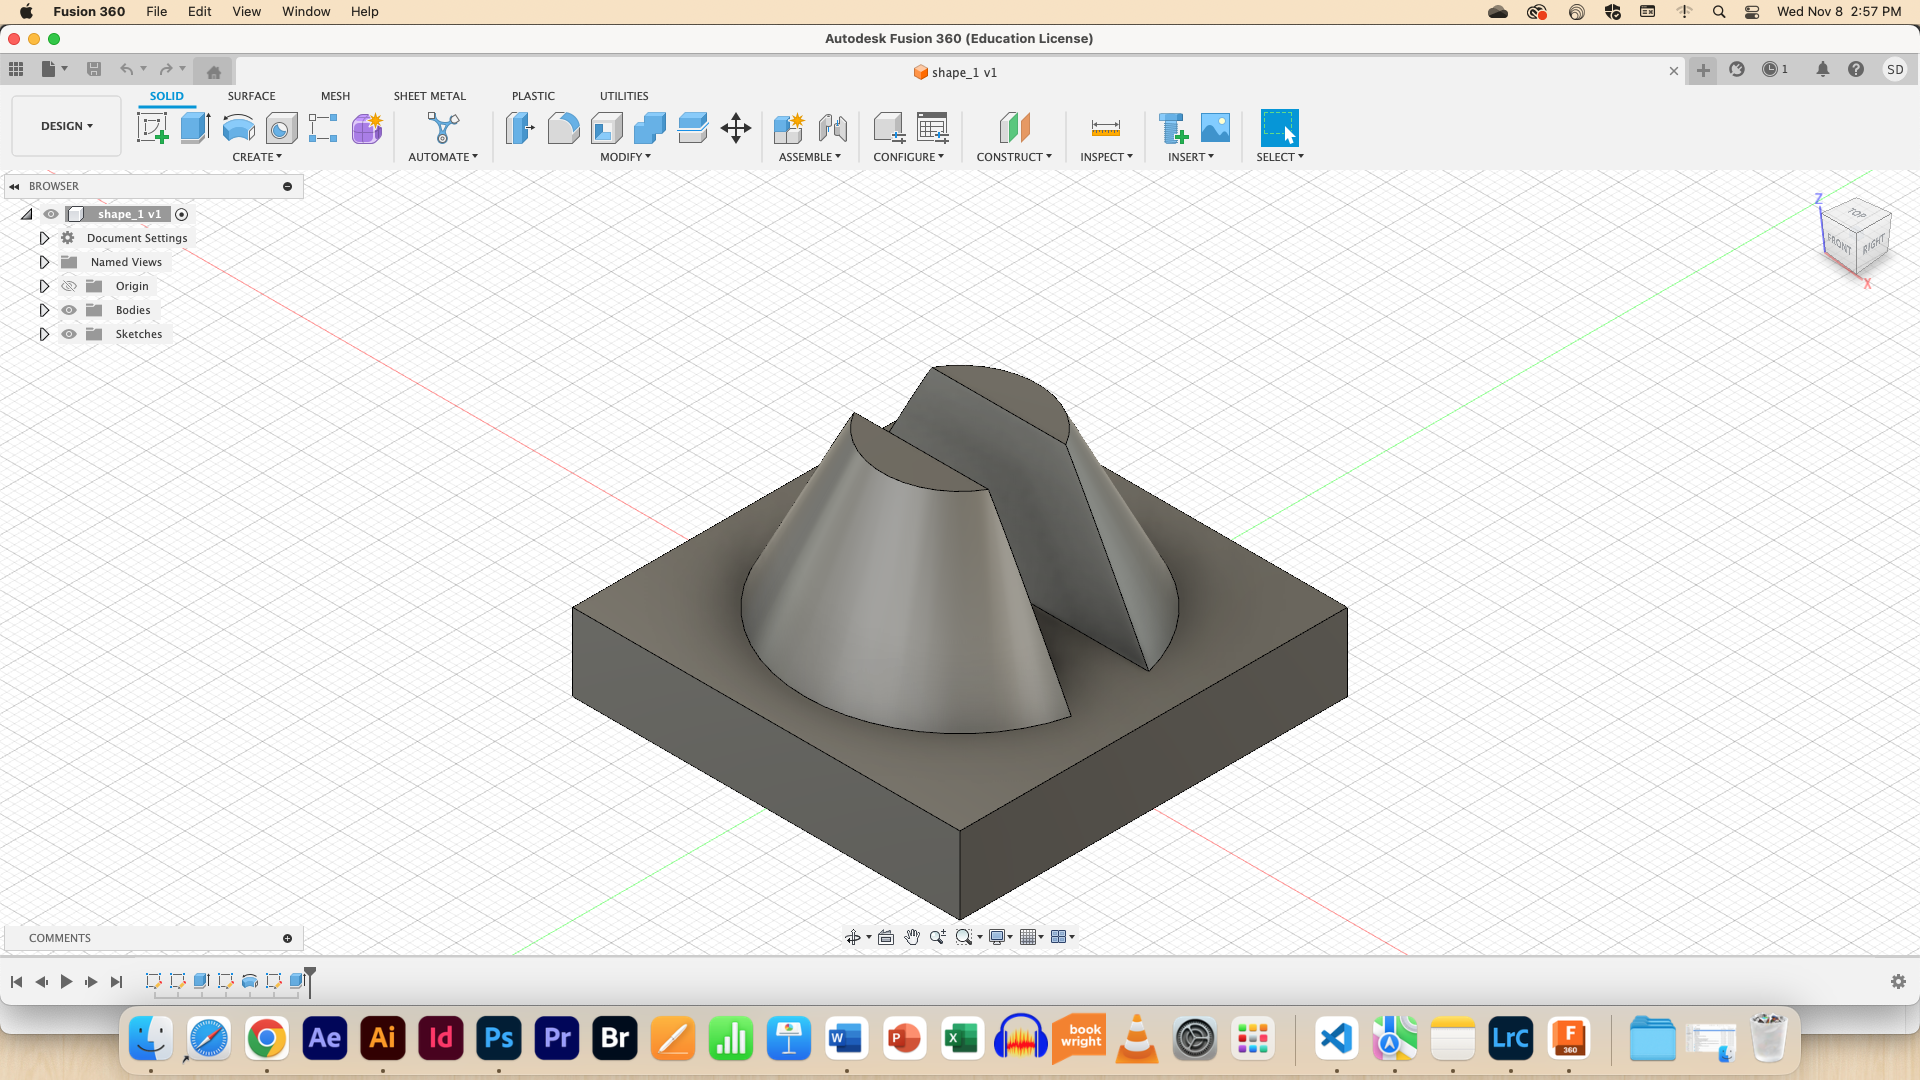Open the MODIFY dropdown menu
Image resolution: width=1920 pixels, height=1080 pixels.
tap(625, 157)
